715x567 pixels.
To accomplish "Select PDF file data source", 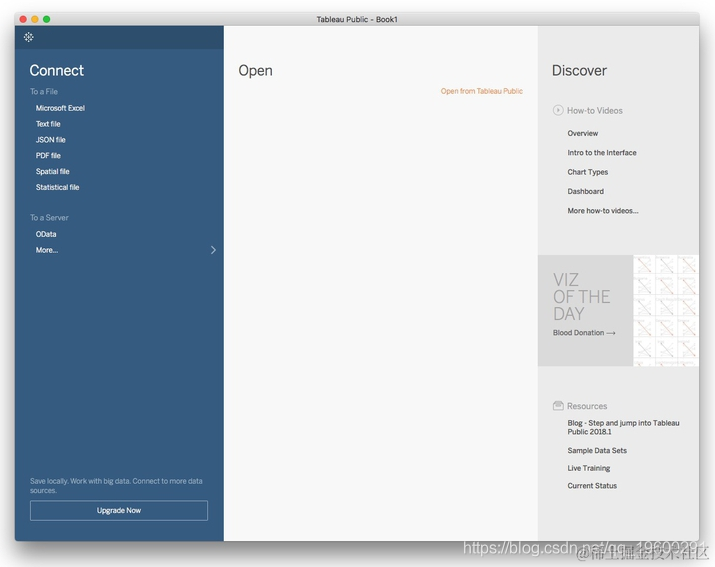I will [x=48, y=156].
